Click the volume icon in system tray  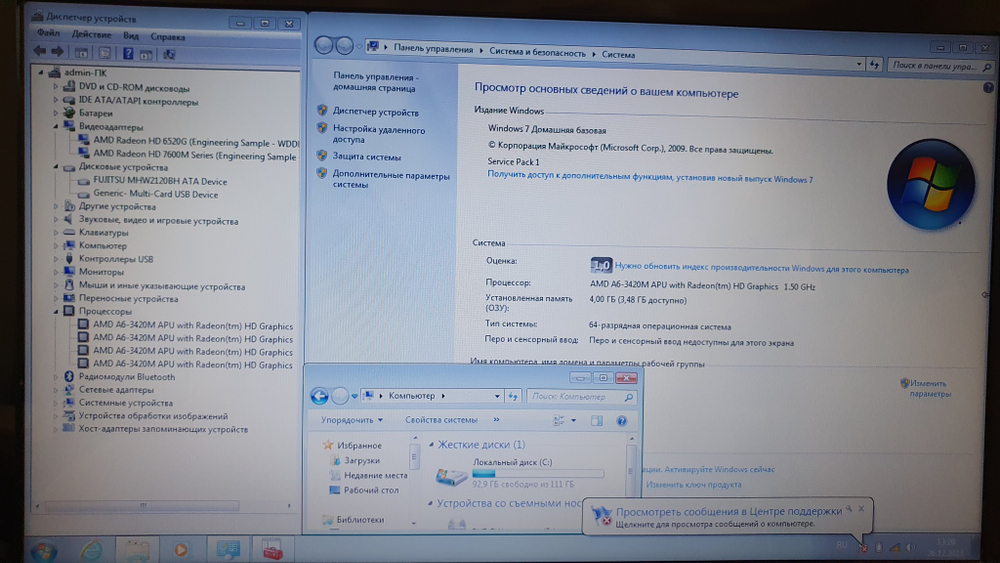pos(910,547)
